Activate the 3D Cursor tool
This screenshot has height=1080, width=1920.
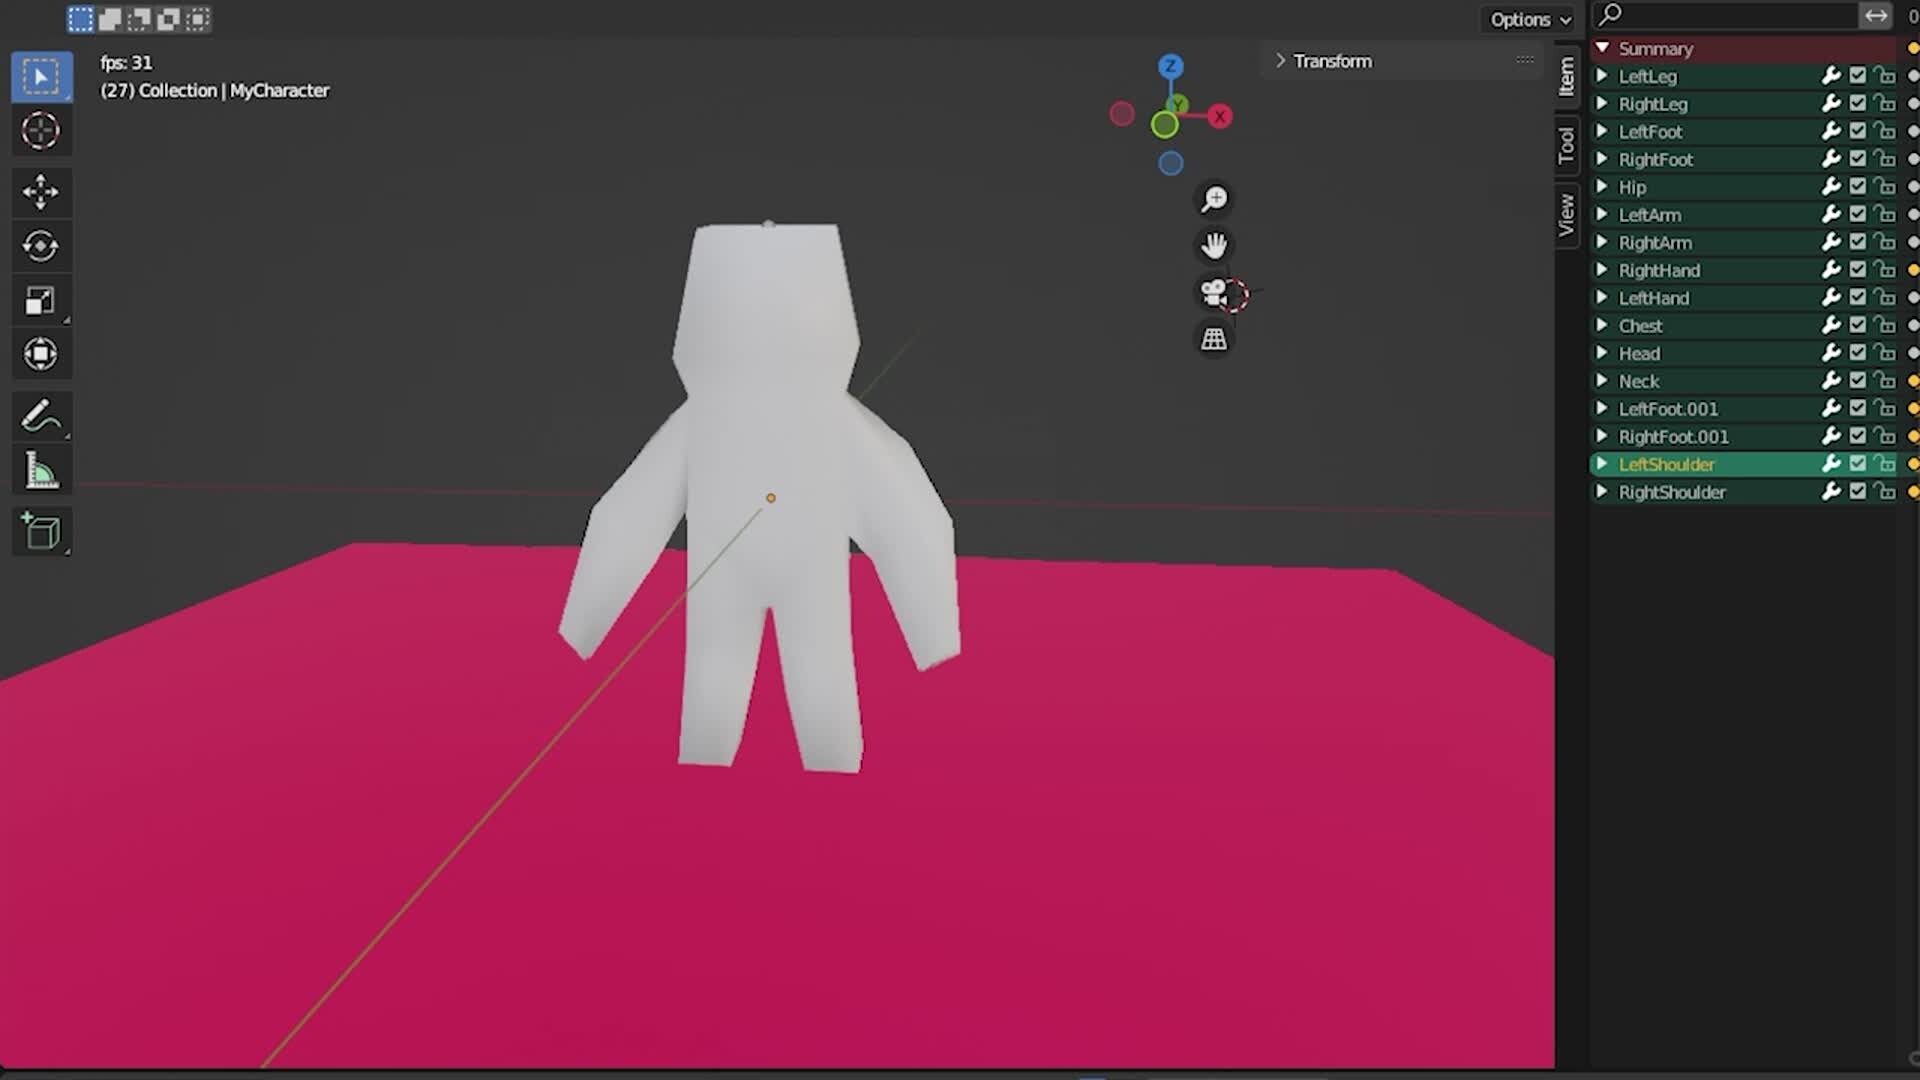click(x=41, y=131)
